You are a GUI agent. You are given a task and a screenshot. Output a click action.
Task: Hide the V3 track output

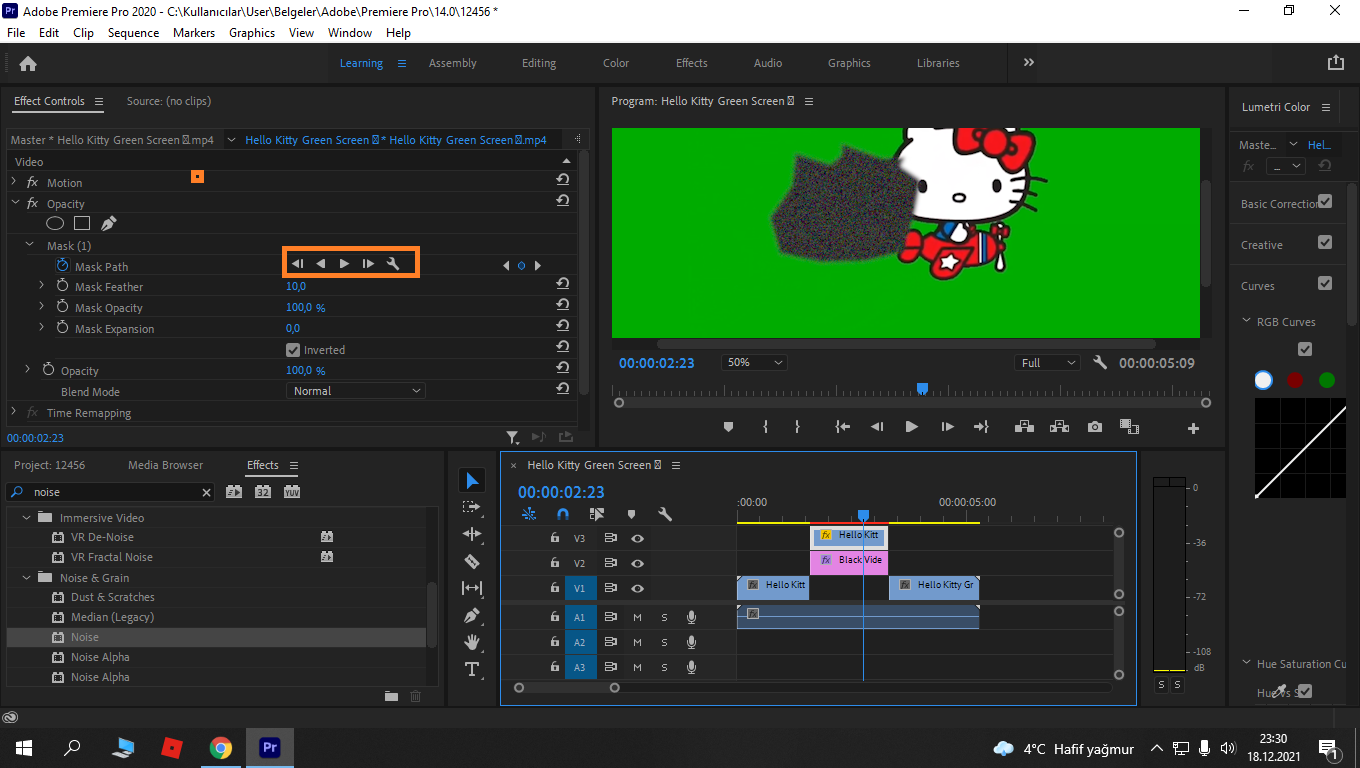pos(637,538)
